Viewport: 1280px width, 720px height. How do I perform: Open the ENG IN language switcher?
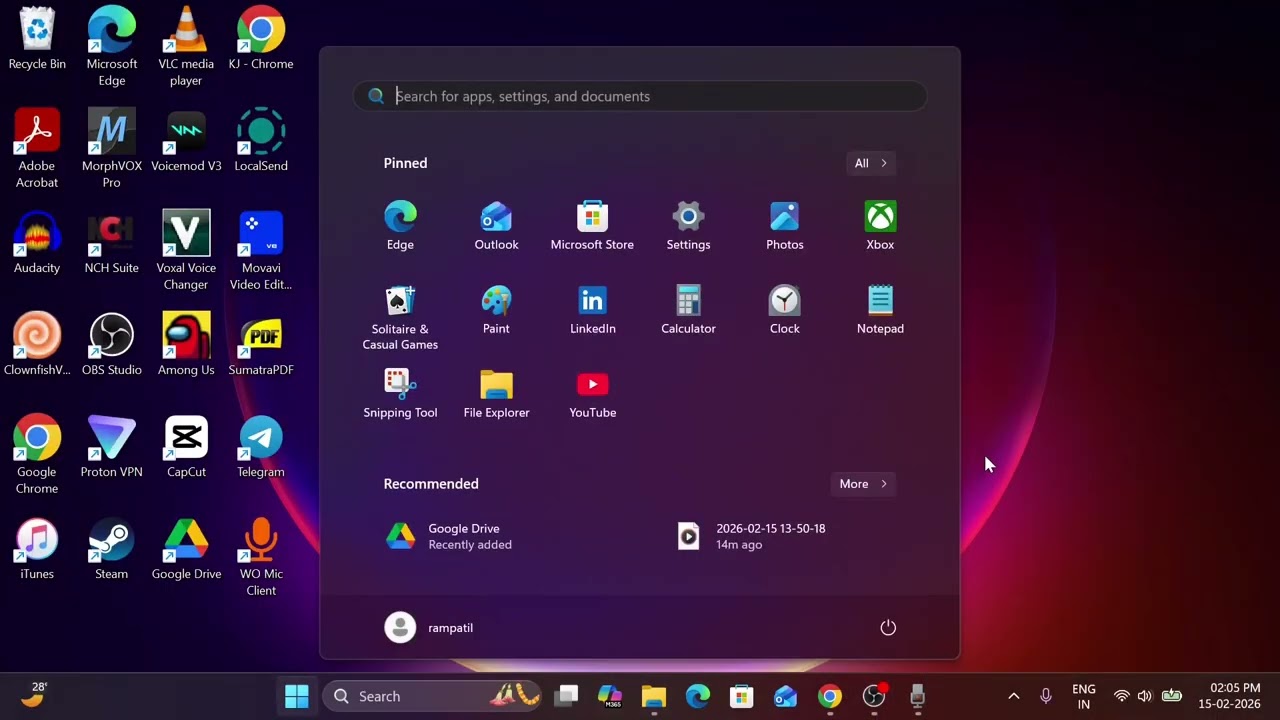1084,696
